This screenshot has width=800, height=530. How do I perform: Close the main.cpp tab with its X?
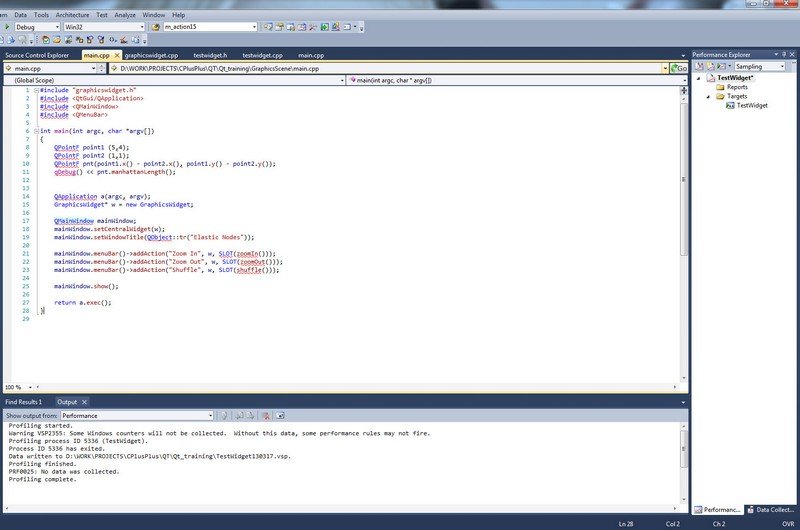(x=115, y=55)
